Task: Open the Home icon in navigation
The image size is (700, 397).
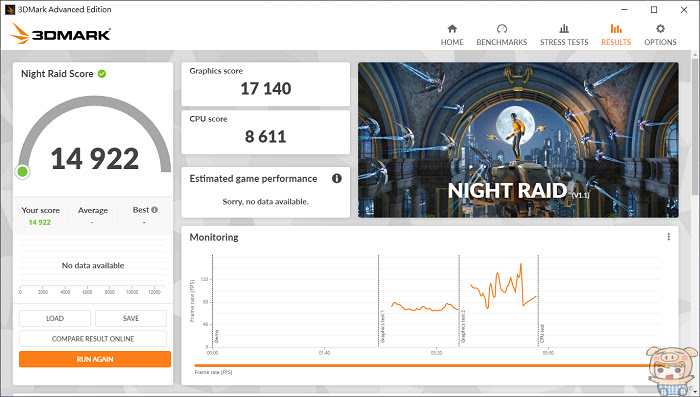Action: click(x=452, y=29)
